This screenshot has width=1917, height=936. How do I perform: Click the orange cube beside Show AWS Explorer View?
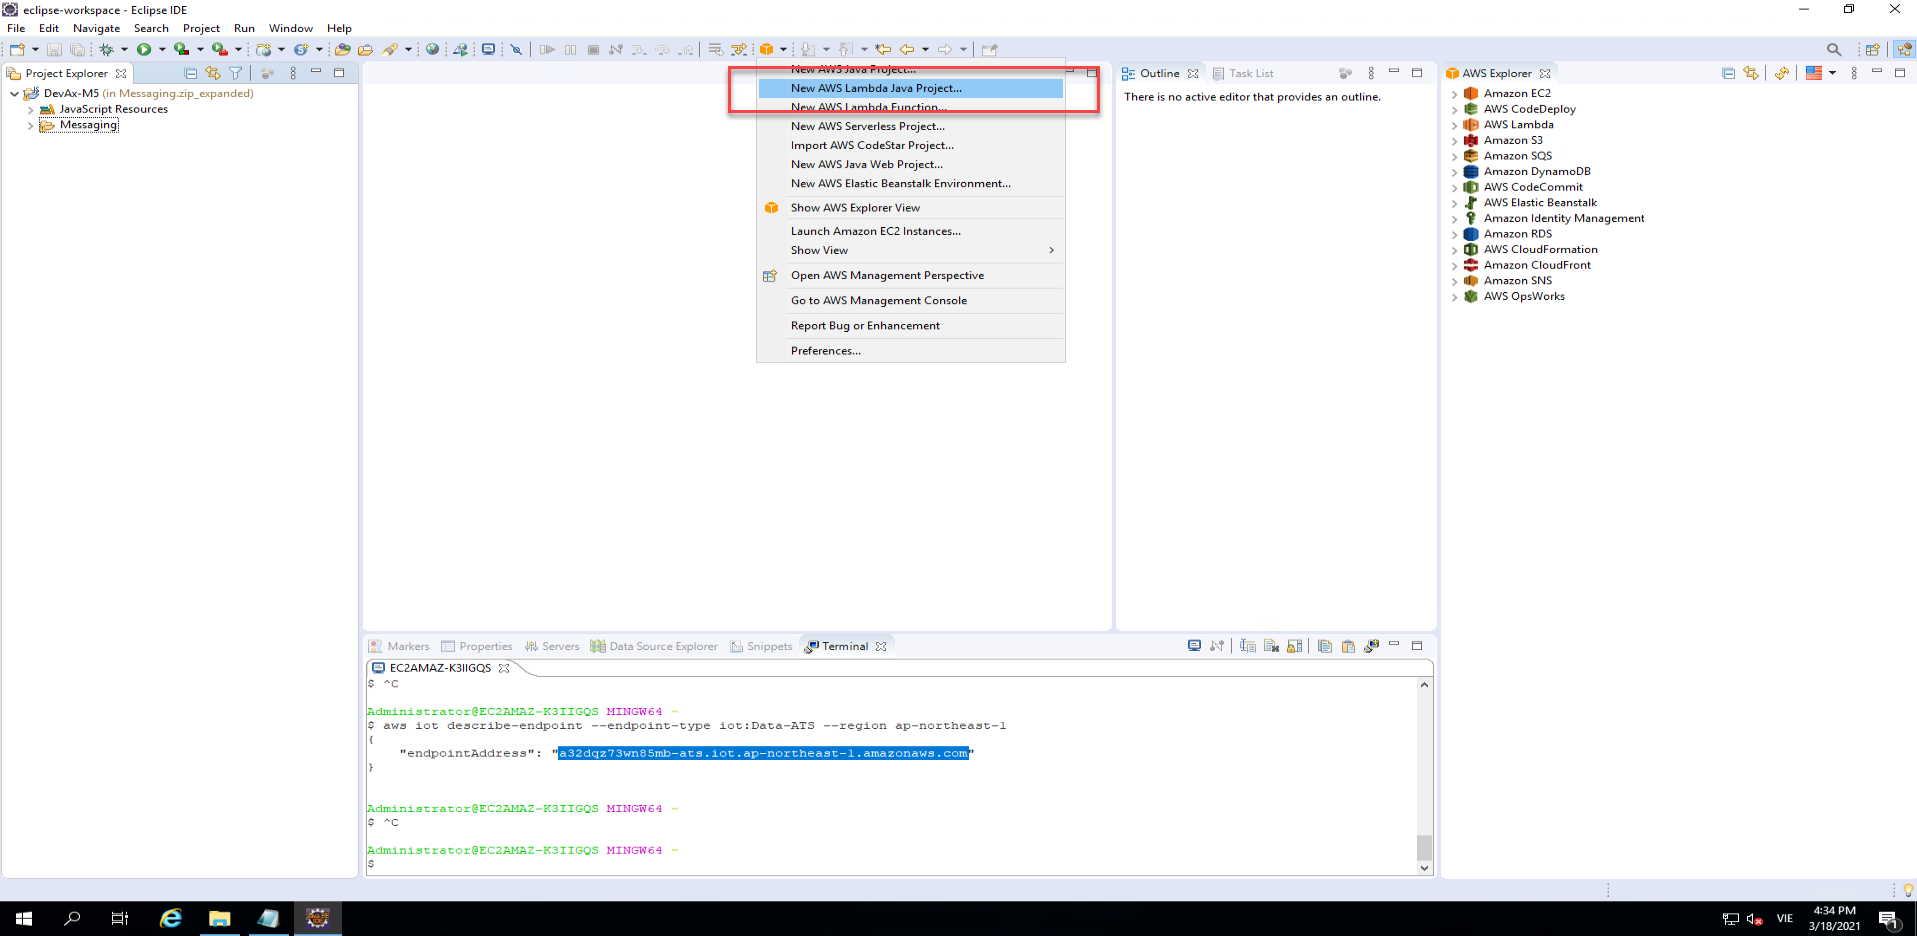pyautogui.click(x=771, y=208)
